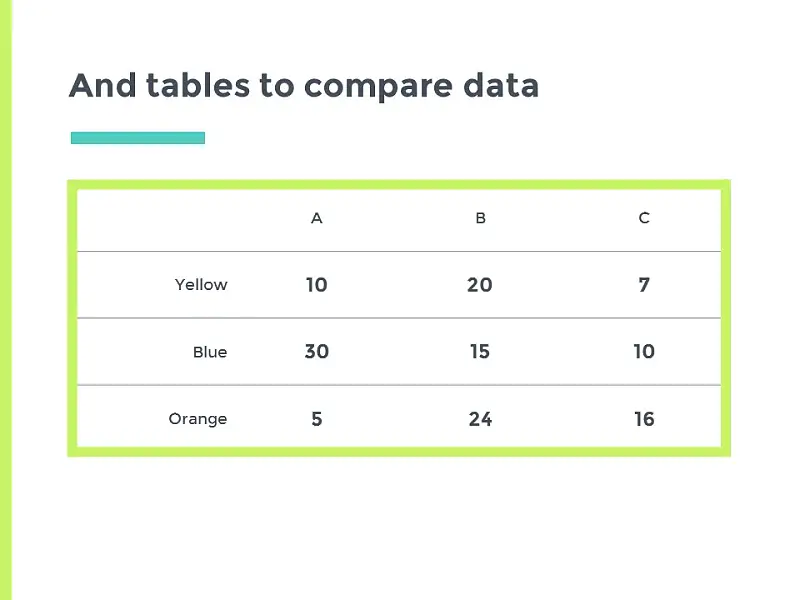Click the teal underline bar below the title
The height and width of the screenshot is (600, 800).
(x=138, y=138)
